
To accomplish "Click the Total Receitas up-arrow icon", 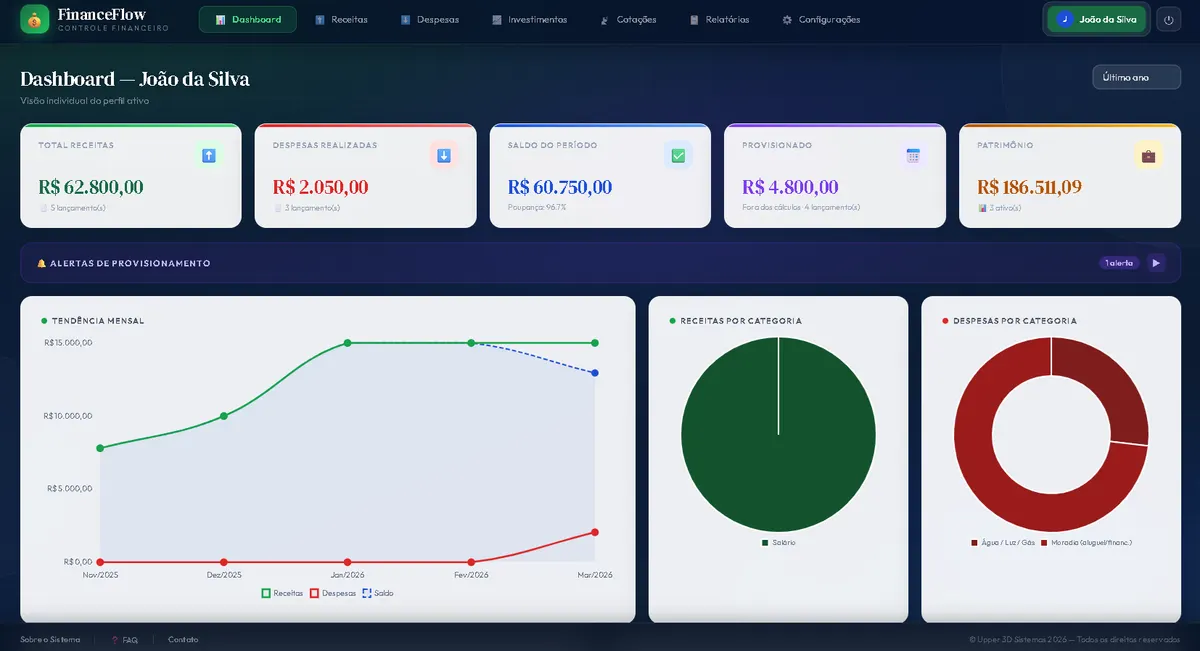I will (209, 155).
